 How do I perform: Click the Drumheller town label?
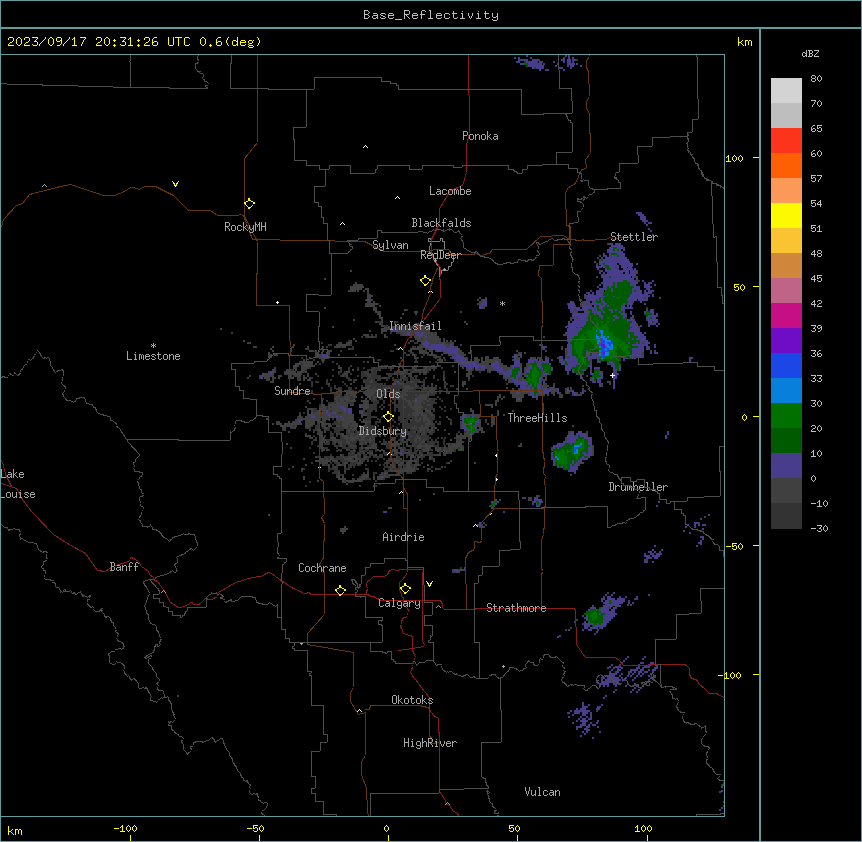click(x=638, y=487)
